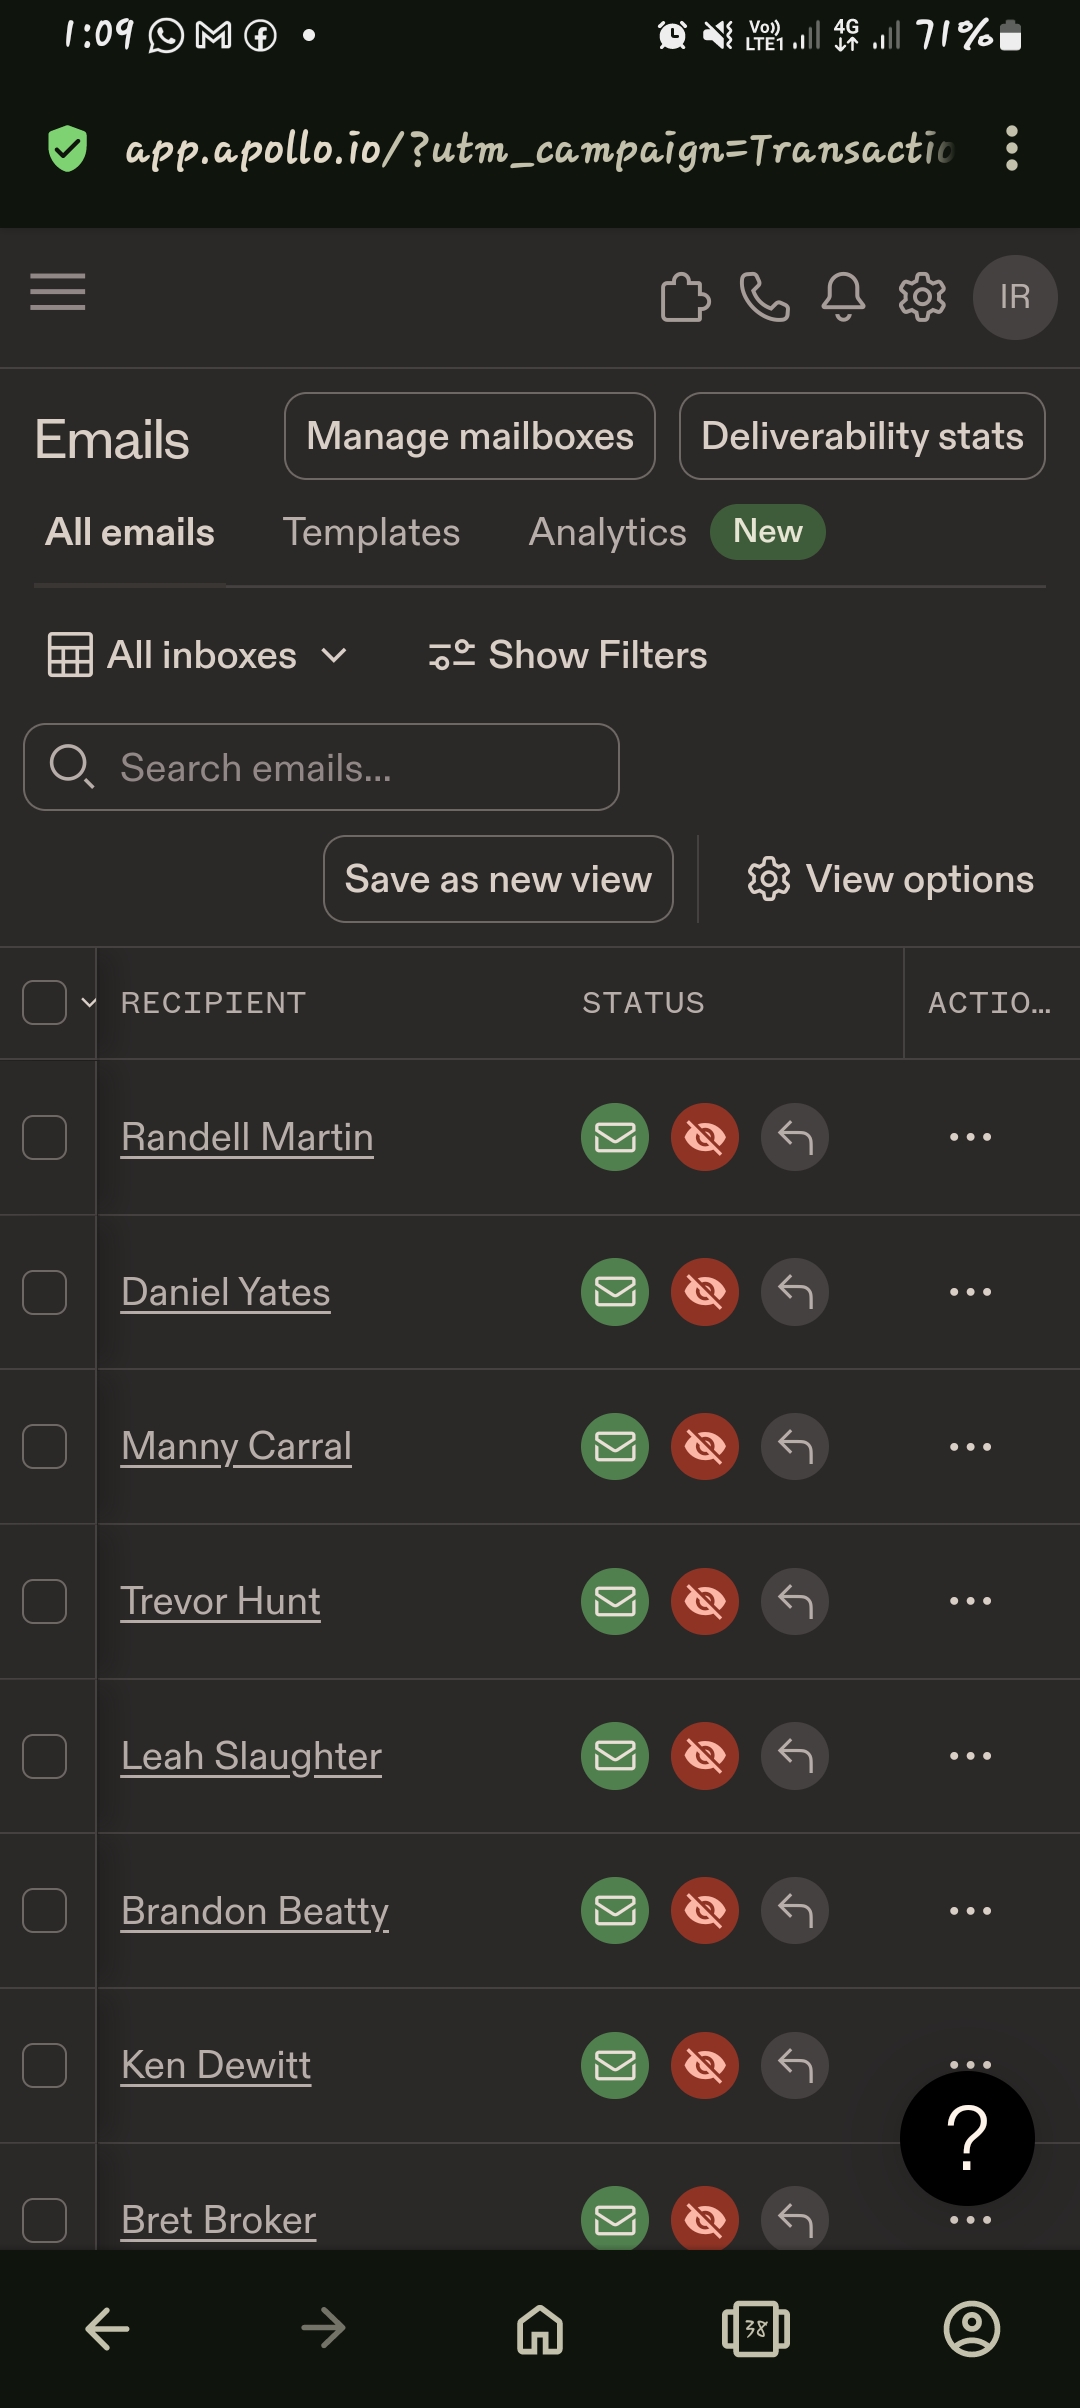Open the extensions puzzle icon

pos(685,297)
